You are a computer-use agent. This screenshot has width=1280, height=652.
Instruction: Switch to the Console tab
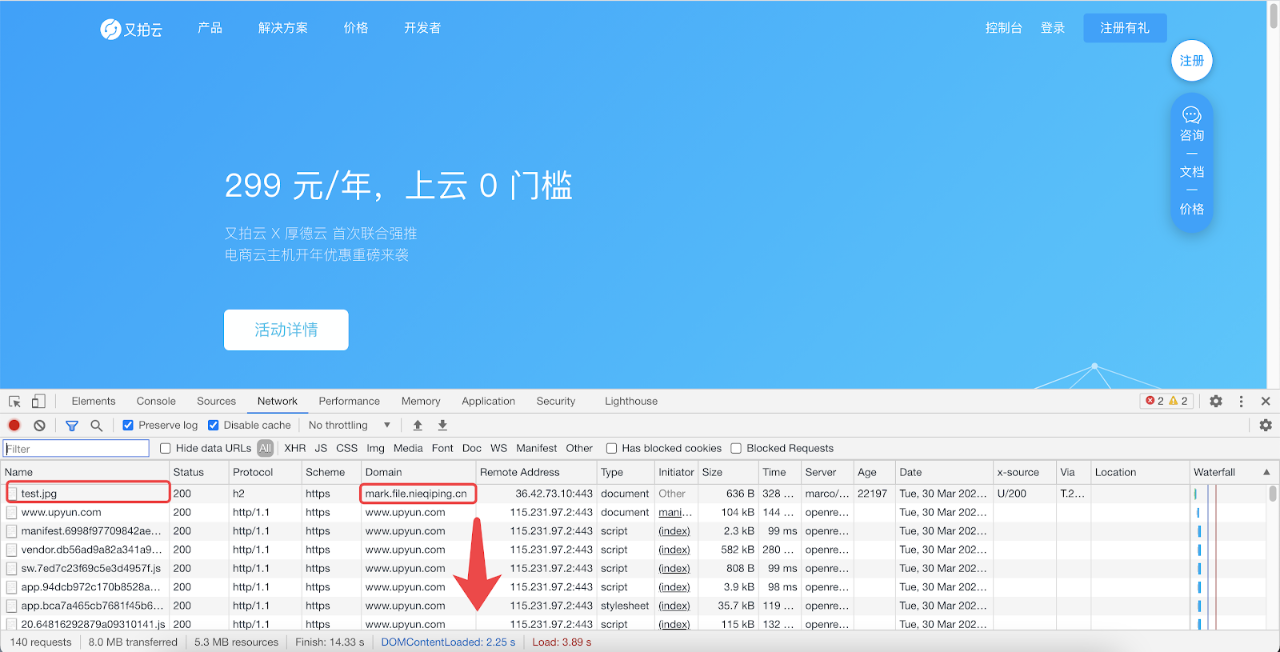(156, 401)
